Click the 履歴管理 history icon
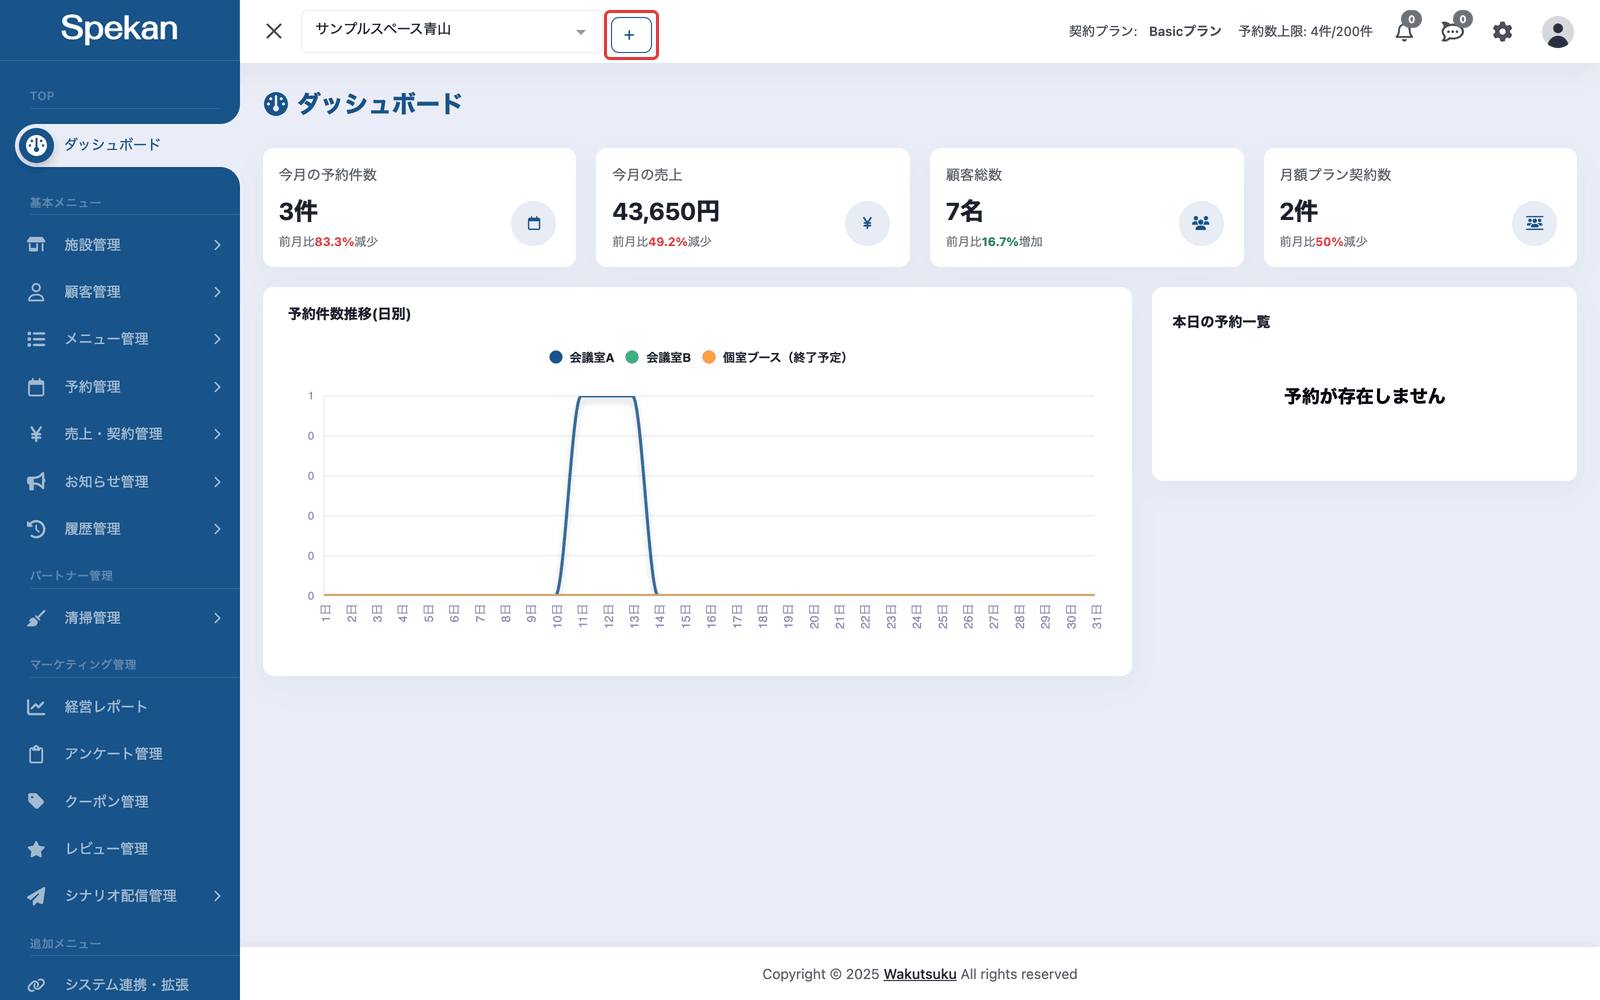The height and width of the screenshot is (1000, 1600). [x=36, y=529]
